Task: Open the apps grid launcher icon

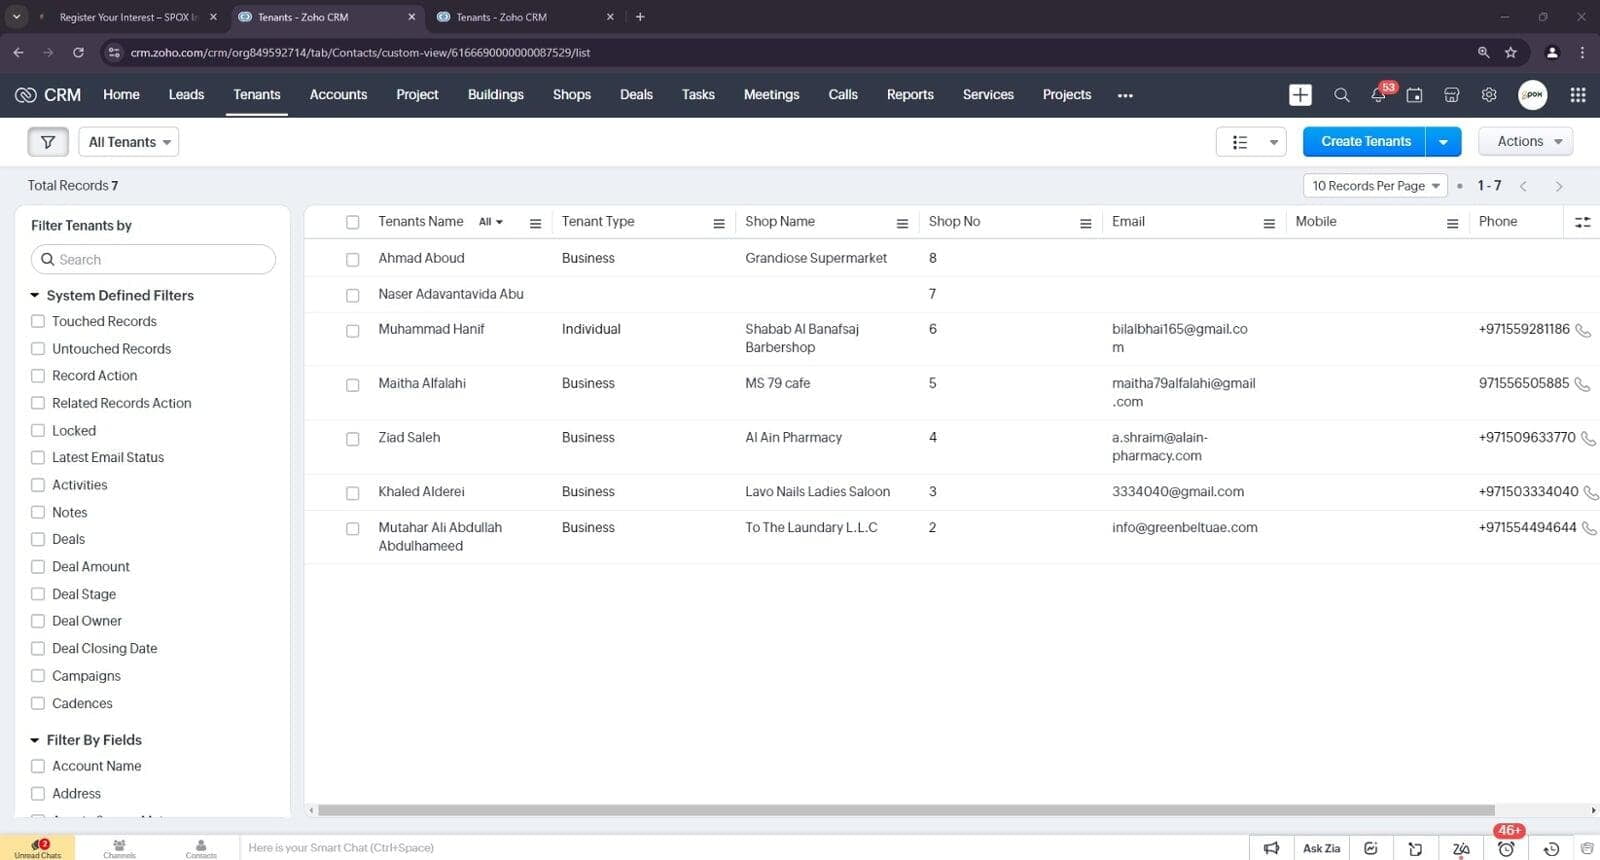Action: pyautogui.click(x=1578, y=95)
